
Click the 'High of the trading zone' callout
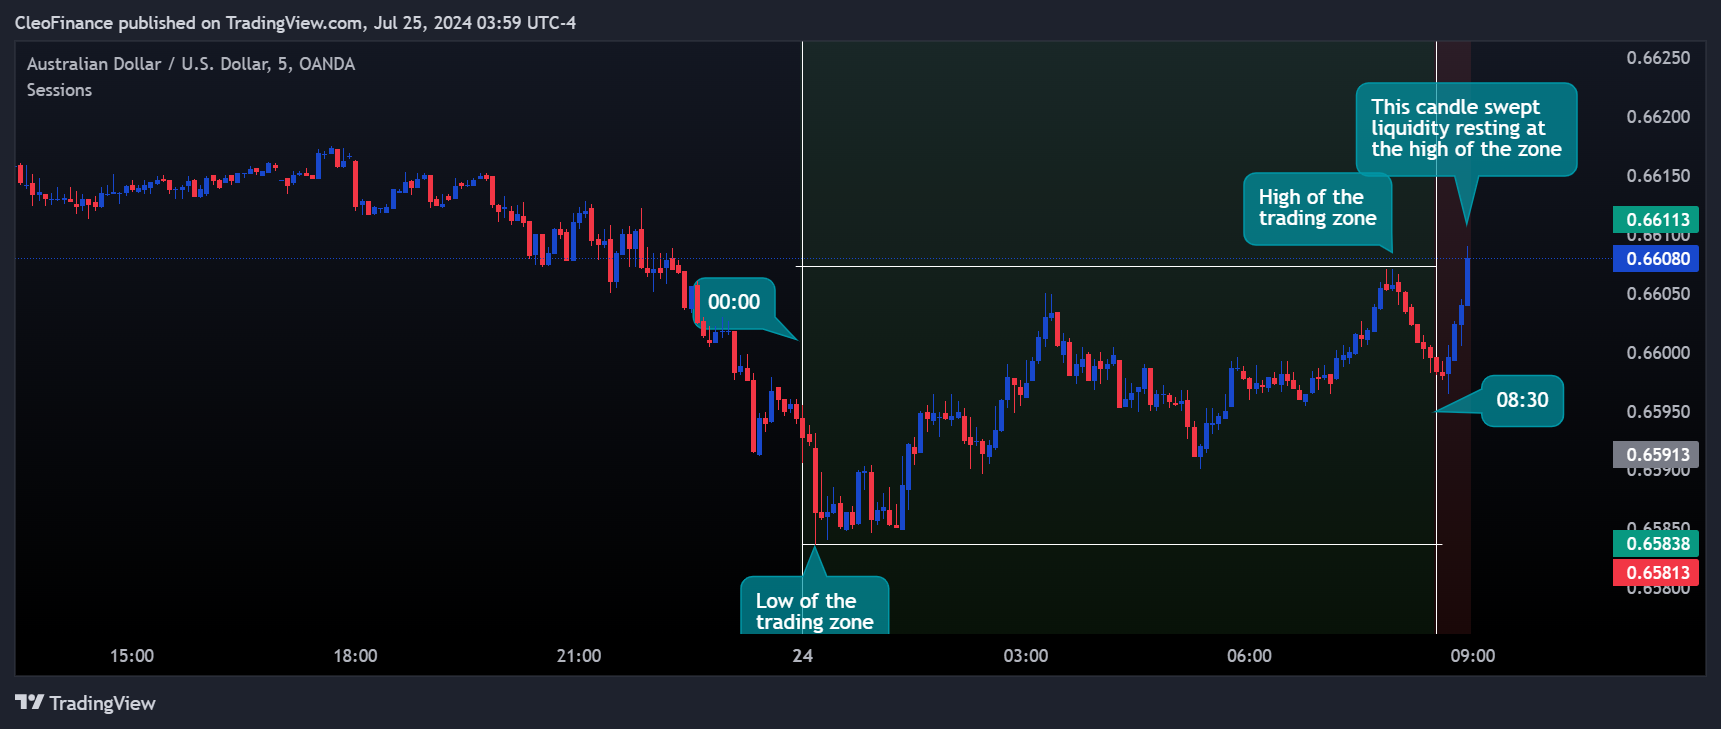1317,208
